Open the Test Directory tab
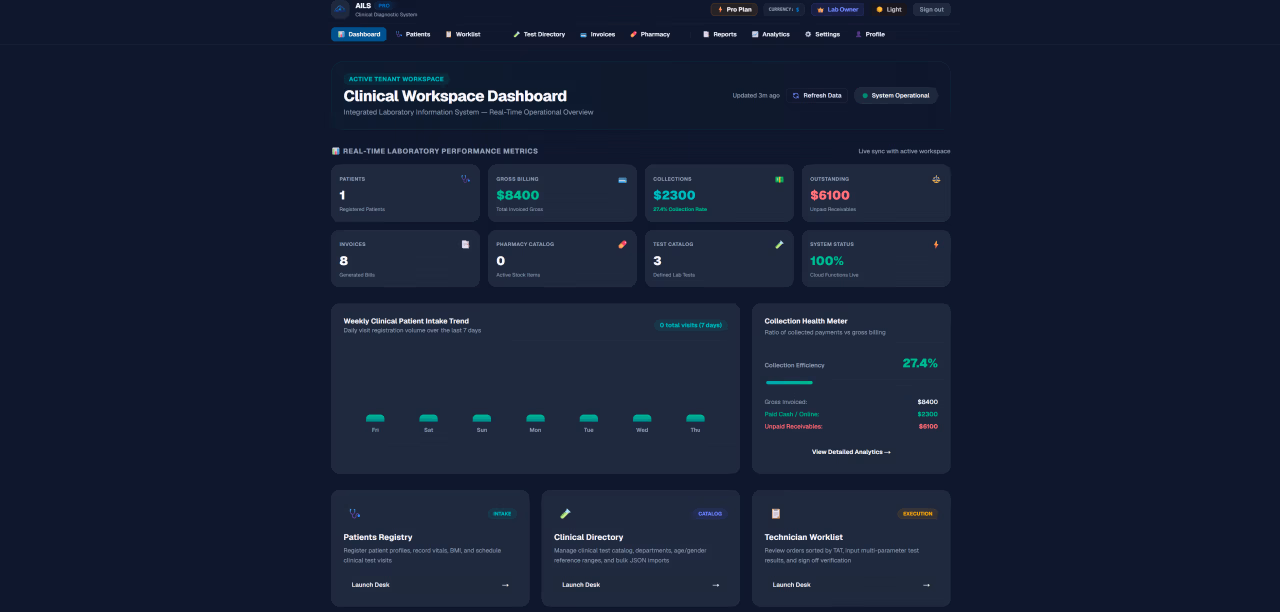This screenshot has height=612, width=1280. (539, 34)
